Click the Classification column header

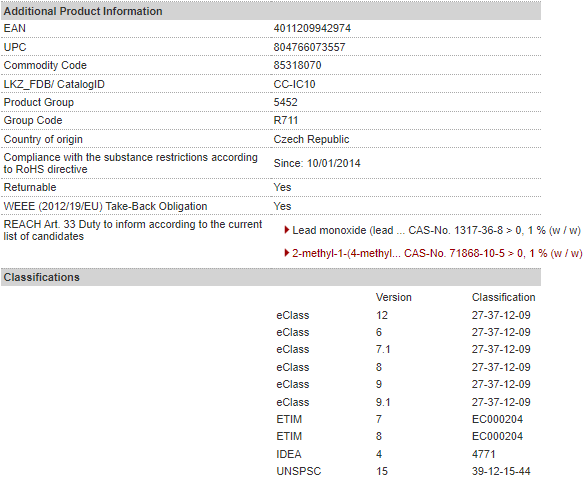[503, 297]
